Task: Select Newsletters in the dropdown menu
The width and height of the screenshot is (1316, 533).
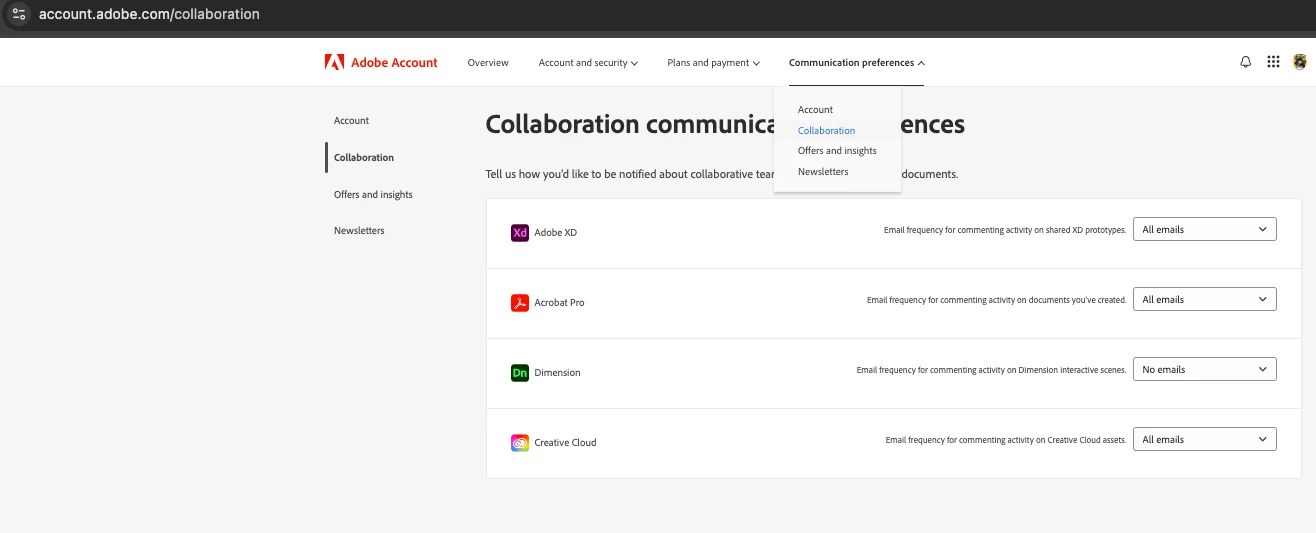Action: click(x=823, y=172)
